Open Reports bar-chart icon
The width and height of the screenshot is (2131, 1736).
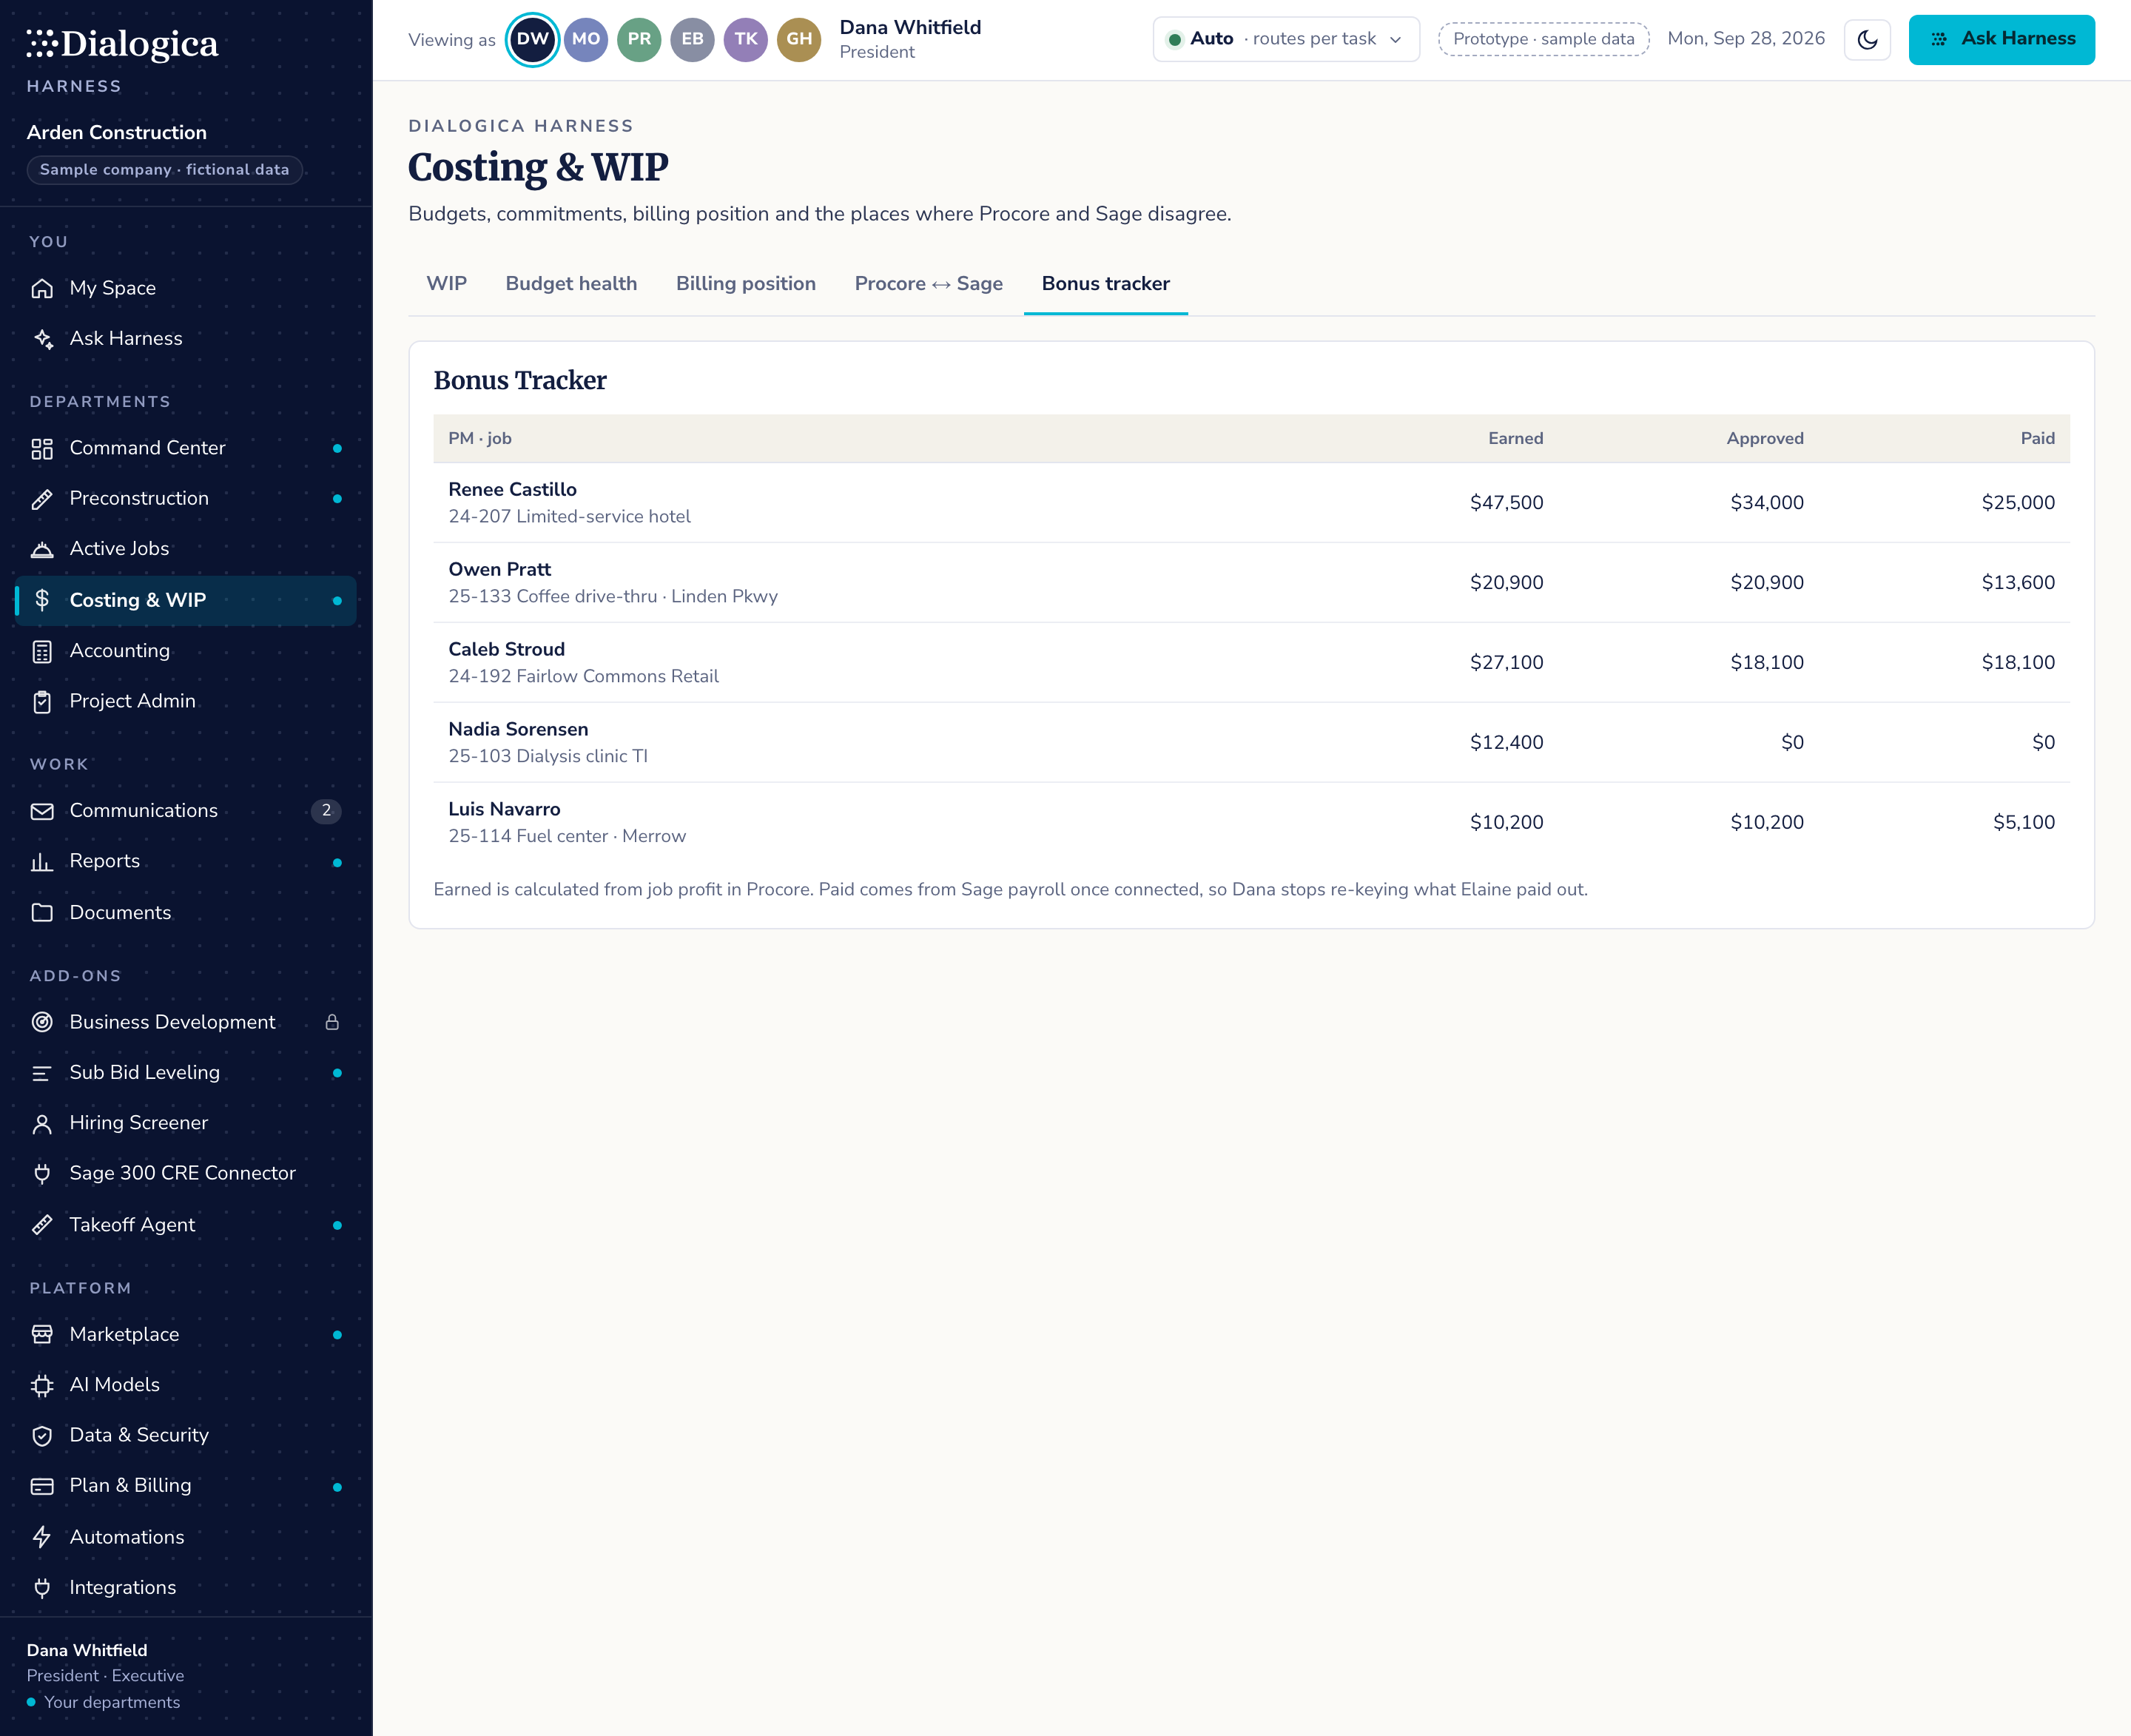coord(42,861)
